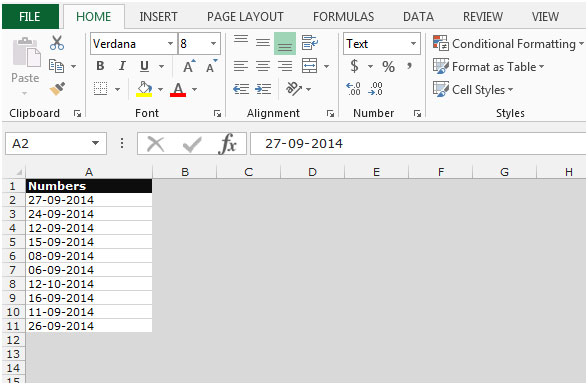Screen dimensions: 588x385
Task: Open Format as Table menu
Action: pyautogui.click(x=489, y=67)
